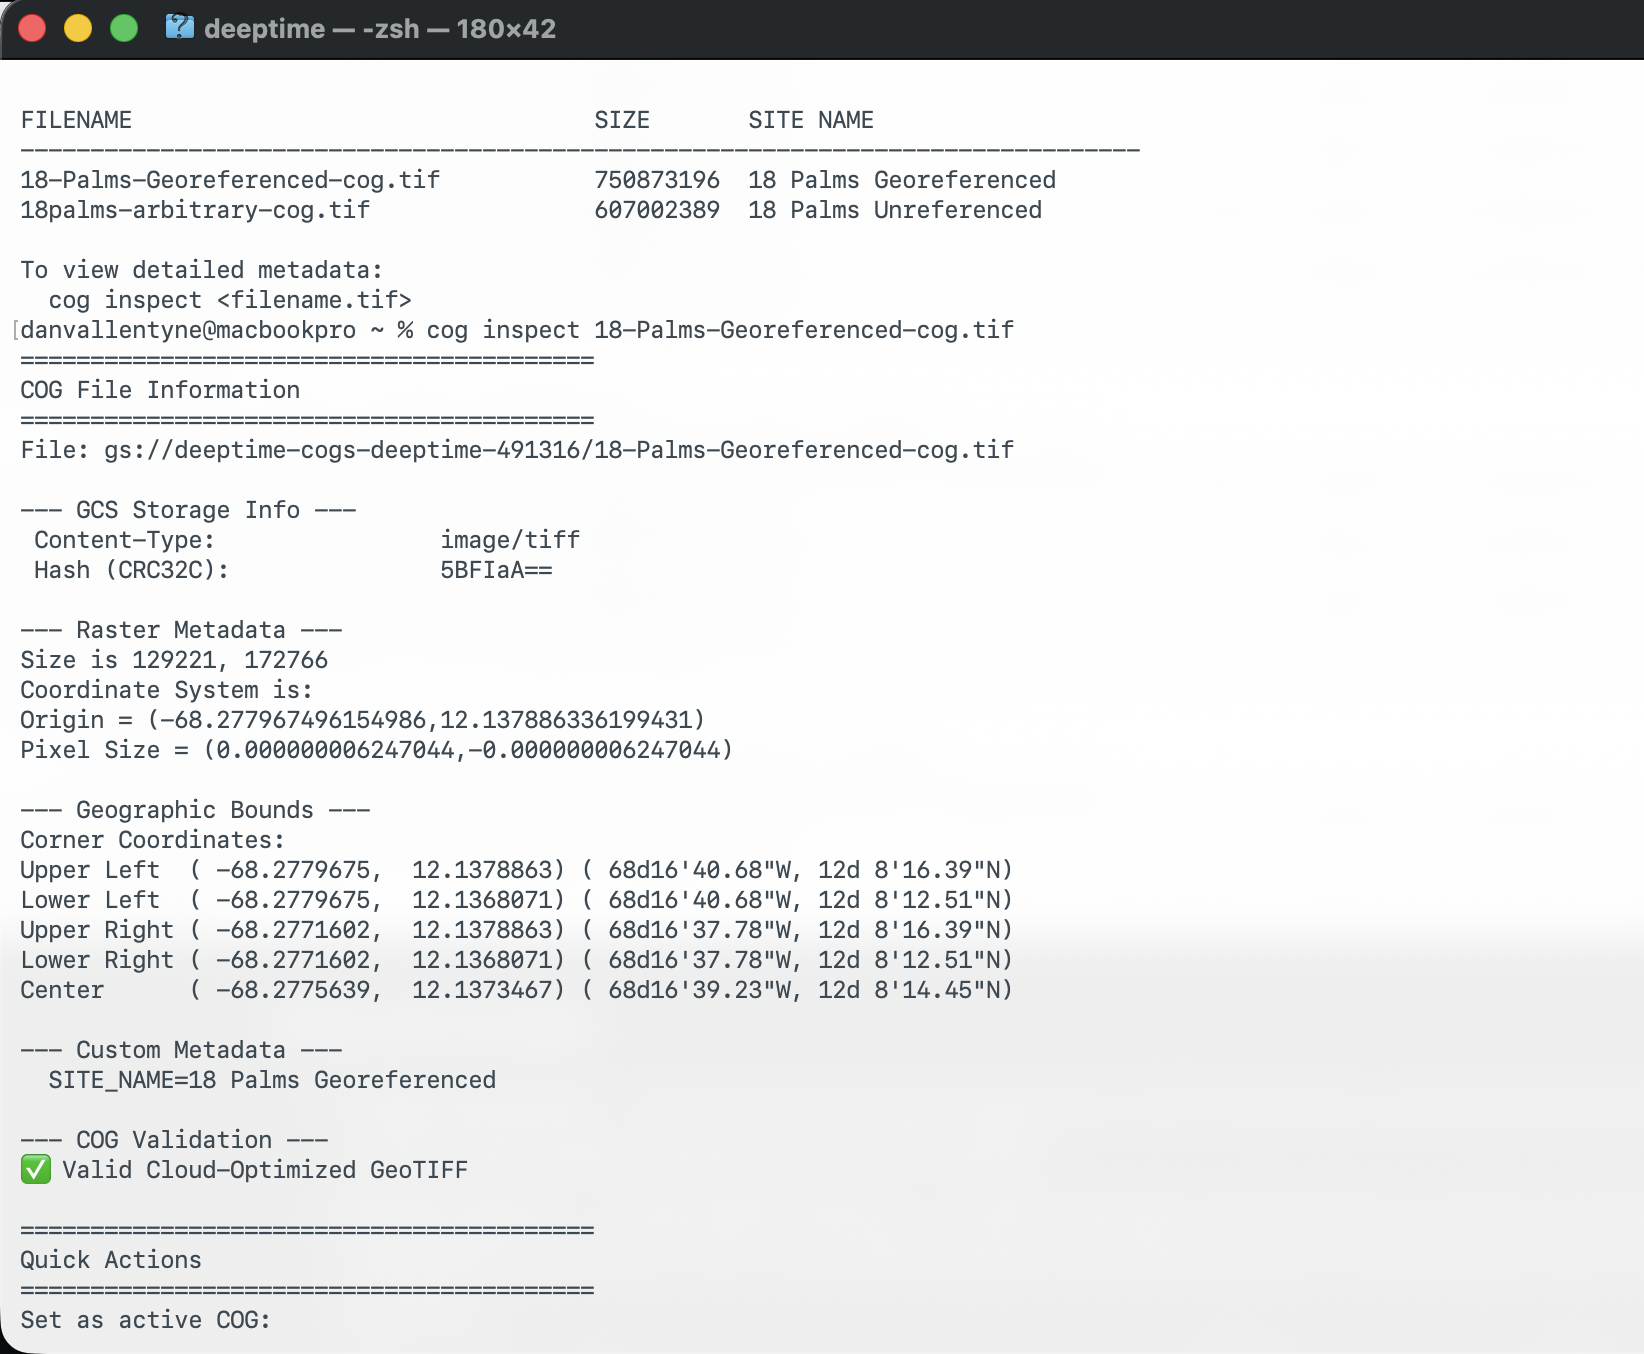Viewport: 1644px width, 1354px height.
Task: Minimize the window using yellow button
Action: pyautogui.click(x=78, y=28)
